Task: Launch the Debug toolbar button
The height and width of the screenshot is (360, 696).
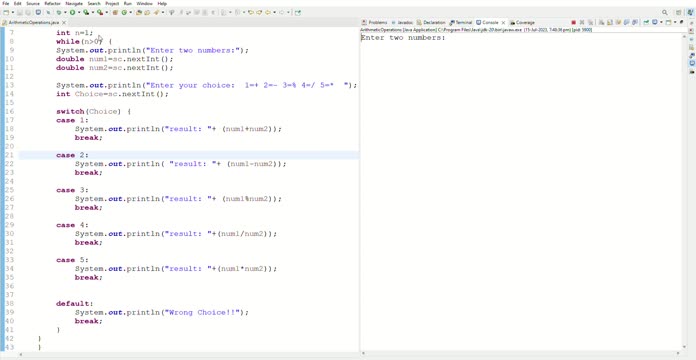Action: click(59, 12)
